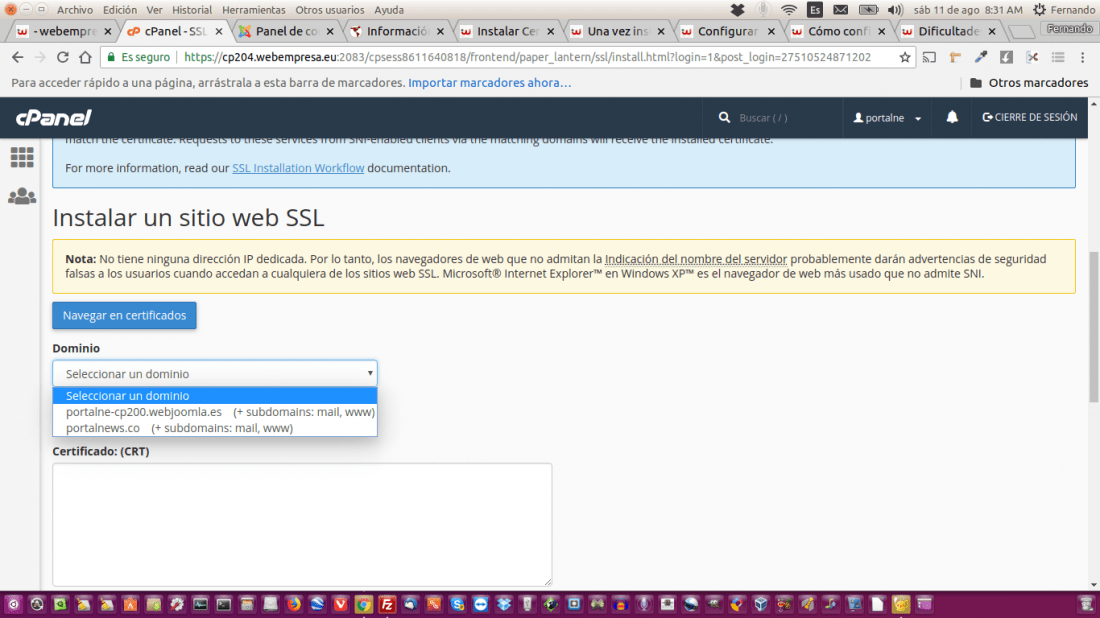
Task: Click 'Importar marcadores ahora…' link
Action: 490,83
